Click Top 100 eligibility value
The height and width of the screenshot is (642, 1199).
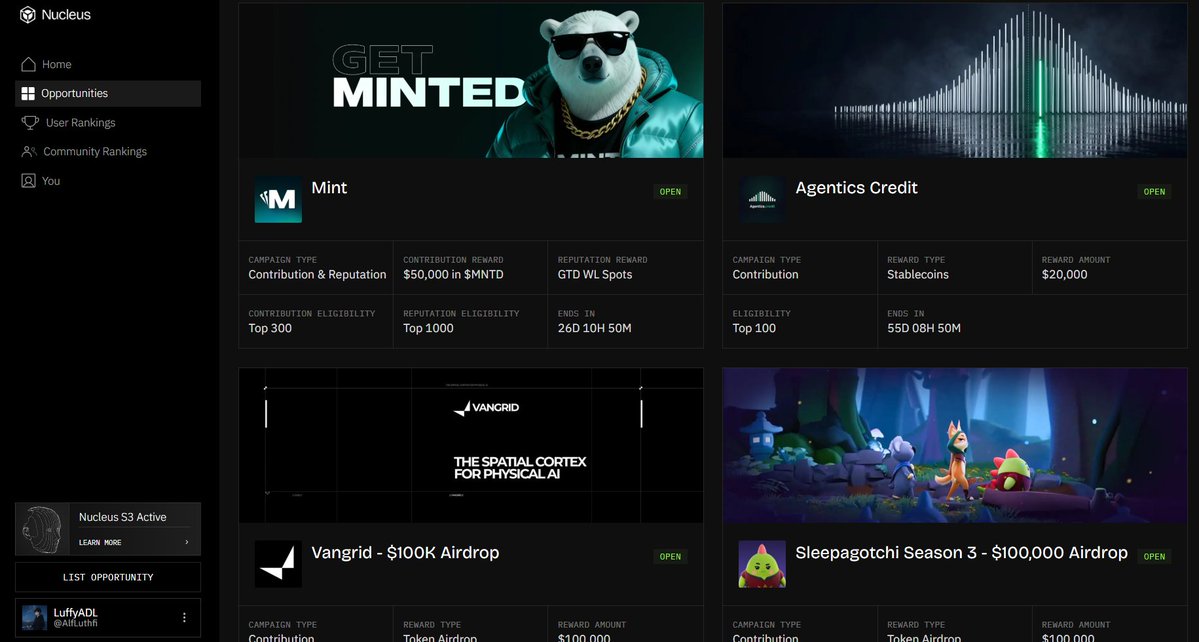pos(754,328)
